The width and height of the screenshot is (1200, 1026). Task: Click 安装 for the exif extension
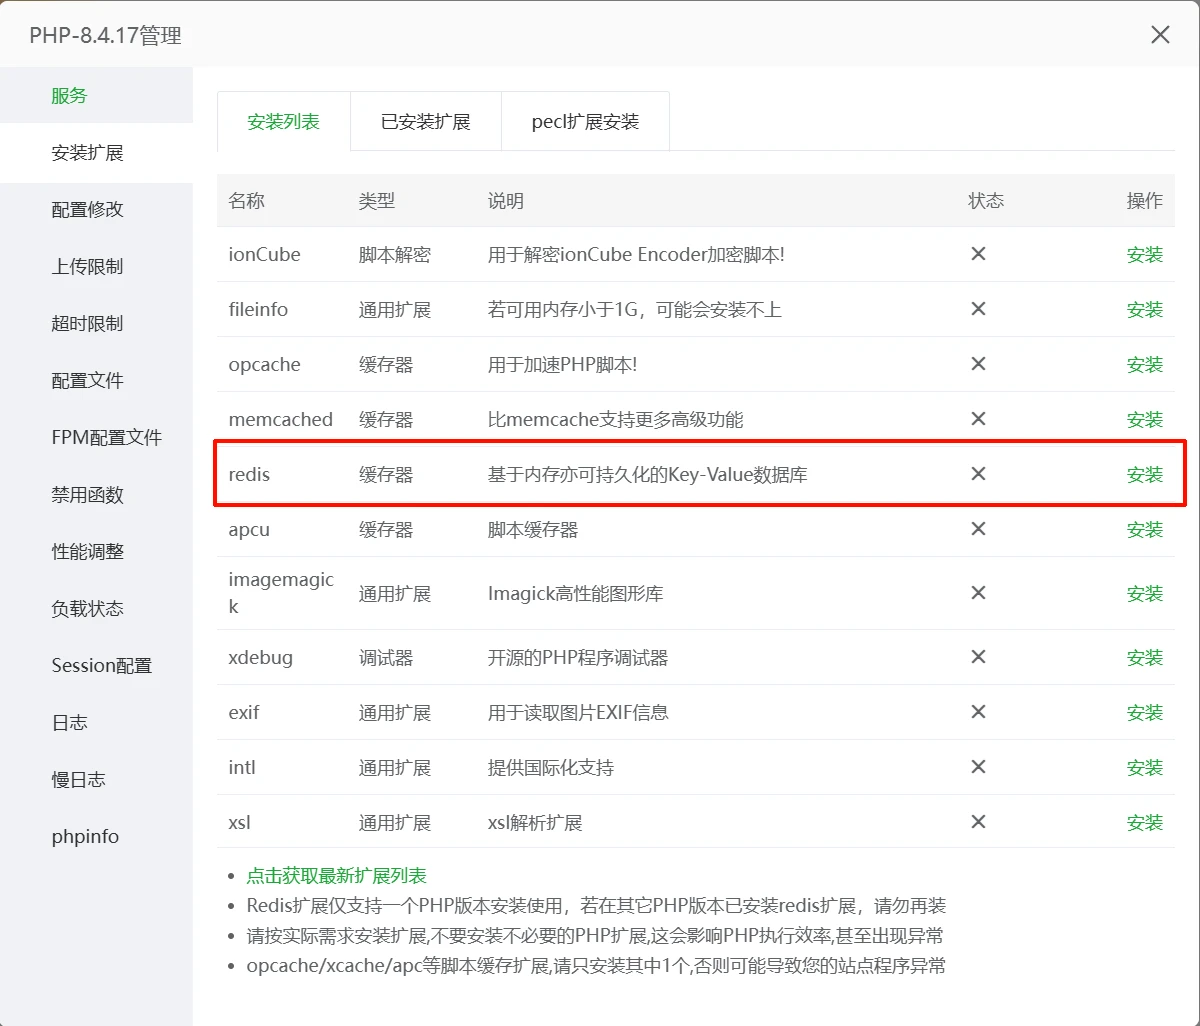[x=1144, y=713]
